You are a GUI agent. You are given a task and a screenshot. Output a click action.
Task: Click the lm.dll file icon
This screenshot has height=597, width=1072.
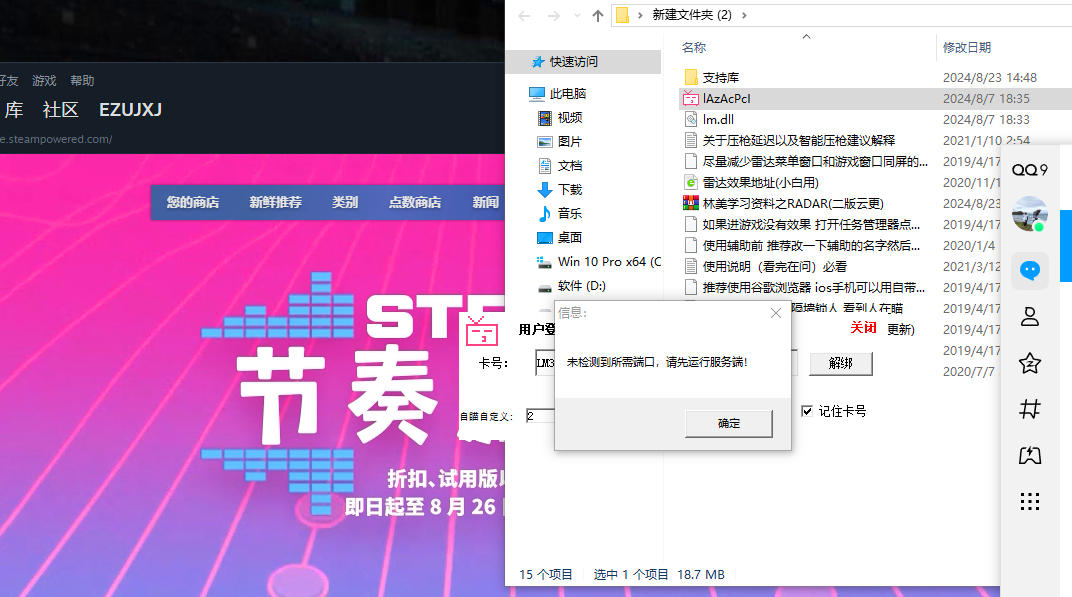(691, 120)
